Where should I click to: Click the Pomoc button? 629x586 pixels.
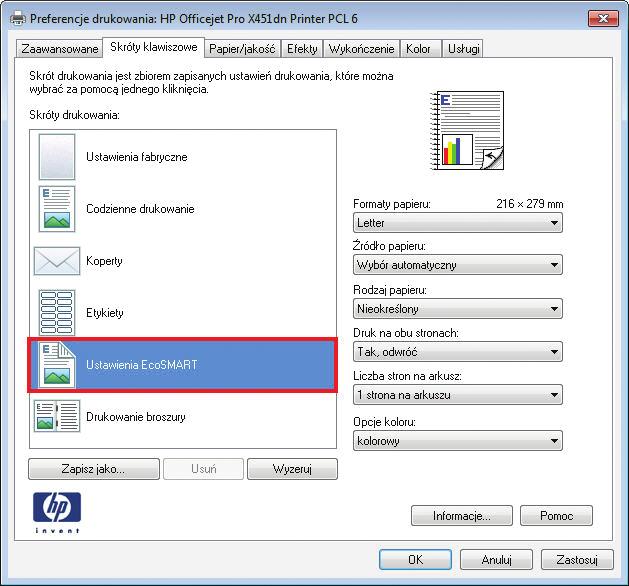click(556, 515)
